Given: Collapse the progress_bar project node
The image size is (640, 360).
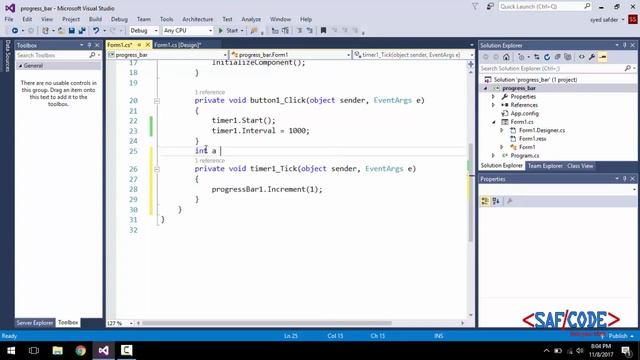Looking at the screenshot, I should click(485, 88).
